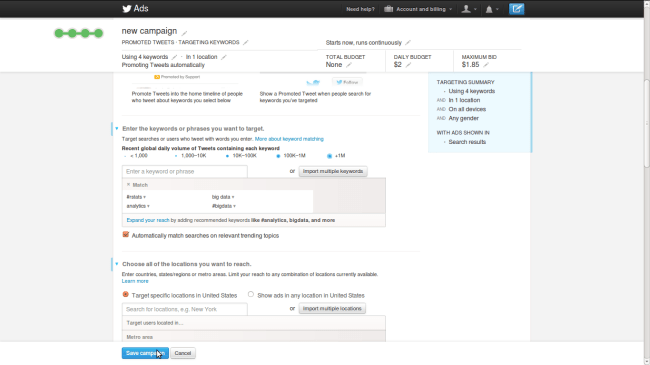Open Account and billing dropdown
This screenshot has height=365, width=650.
(418, 9)
